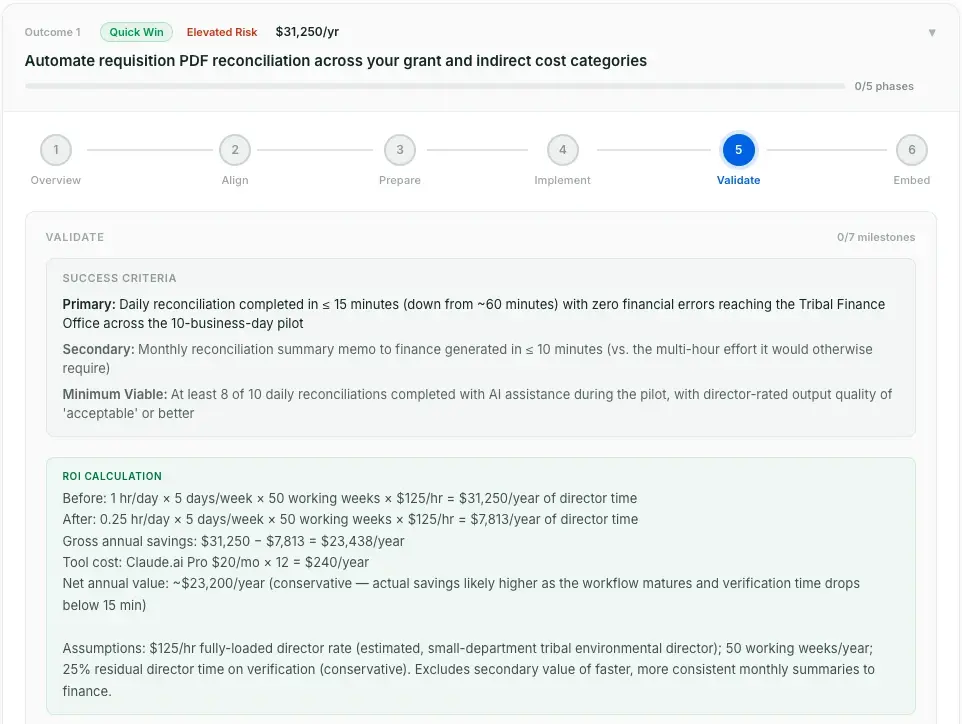962x724 pixels.
Task: Select the Align phase step
Action: coord(235,150)
